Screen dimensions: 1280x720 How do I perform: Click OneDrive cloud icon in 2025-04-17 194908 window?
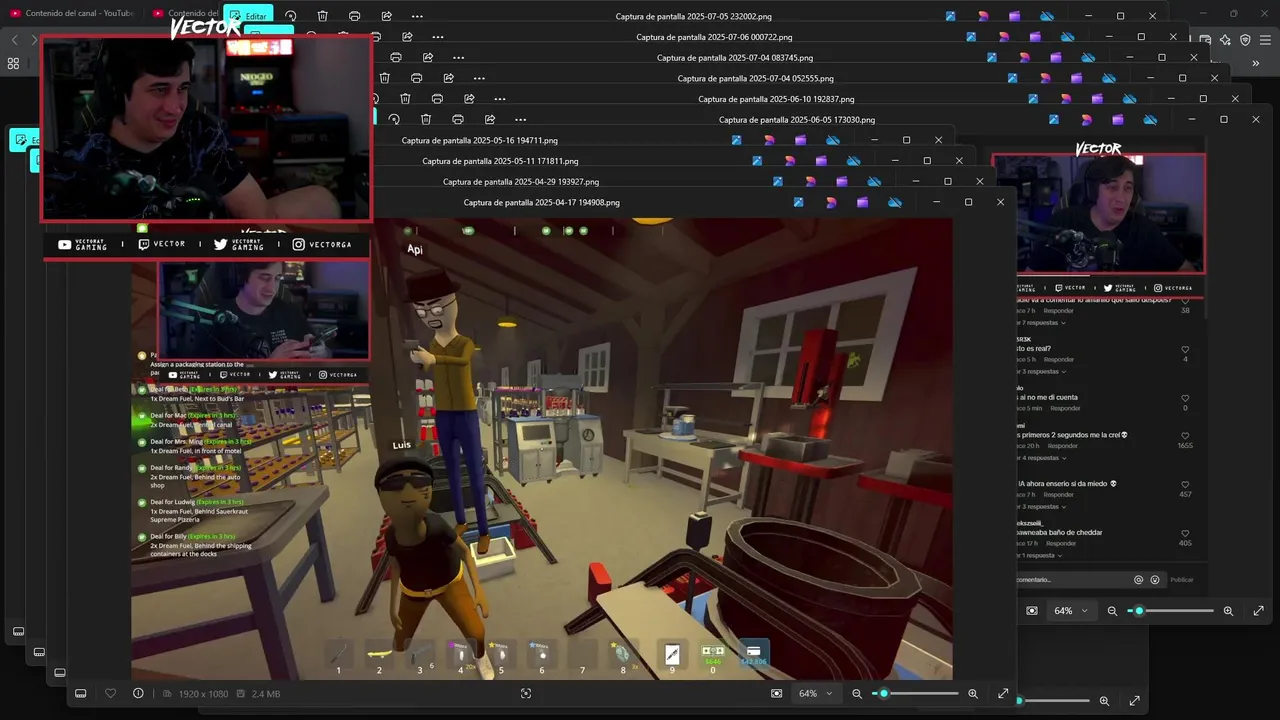(895, 202)
